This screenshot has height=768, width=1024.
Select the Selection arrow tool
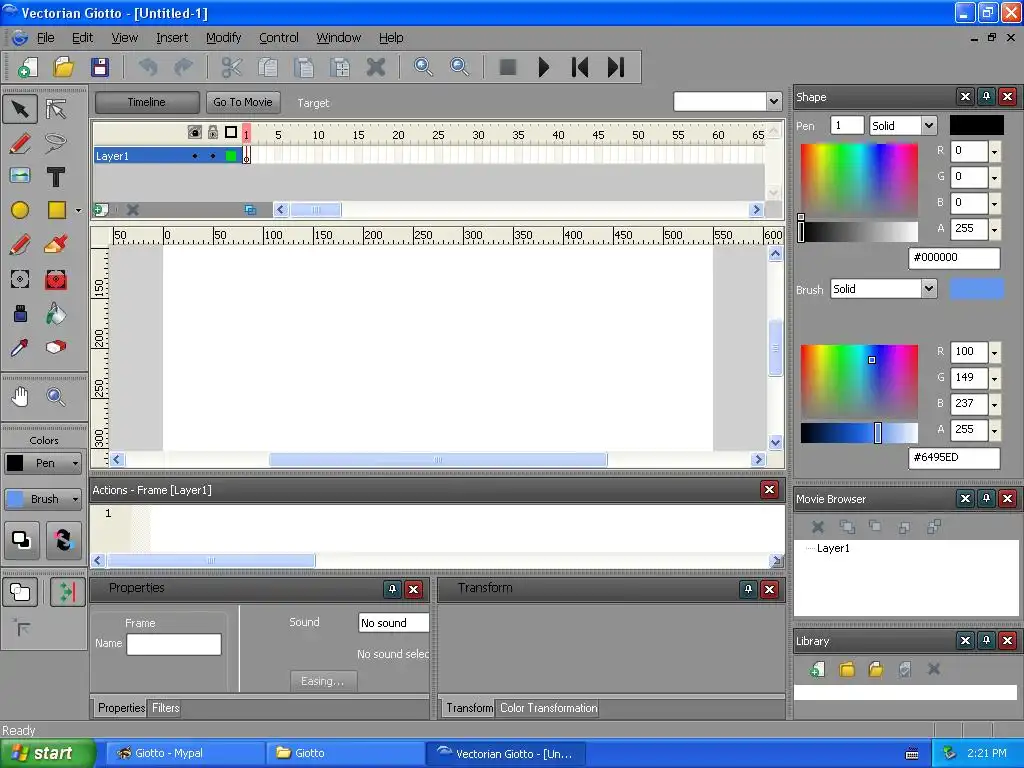(20, 109)
